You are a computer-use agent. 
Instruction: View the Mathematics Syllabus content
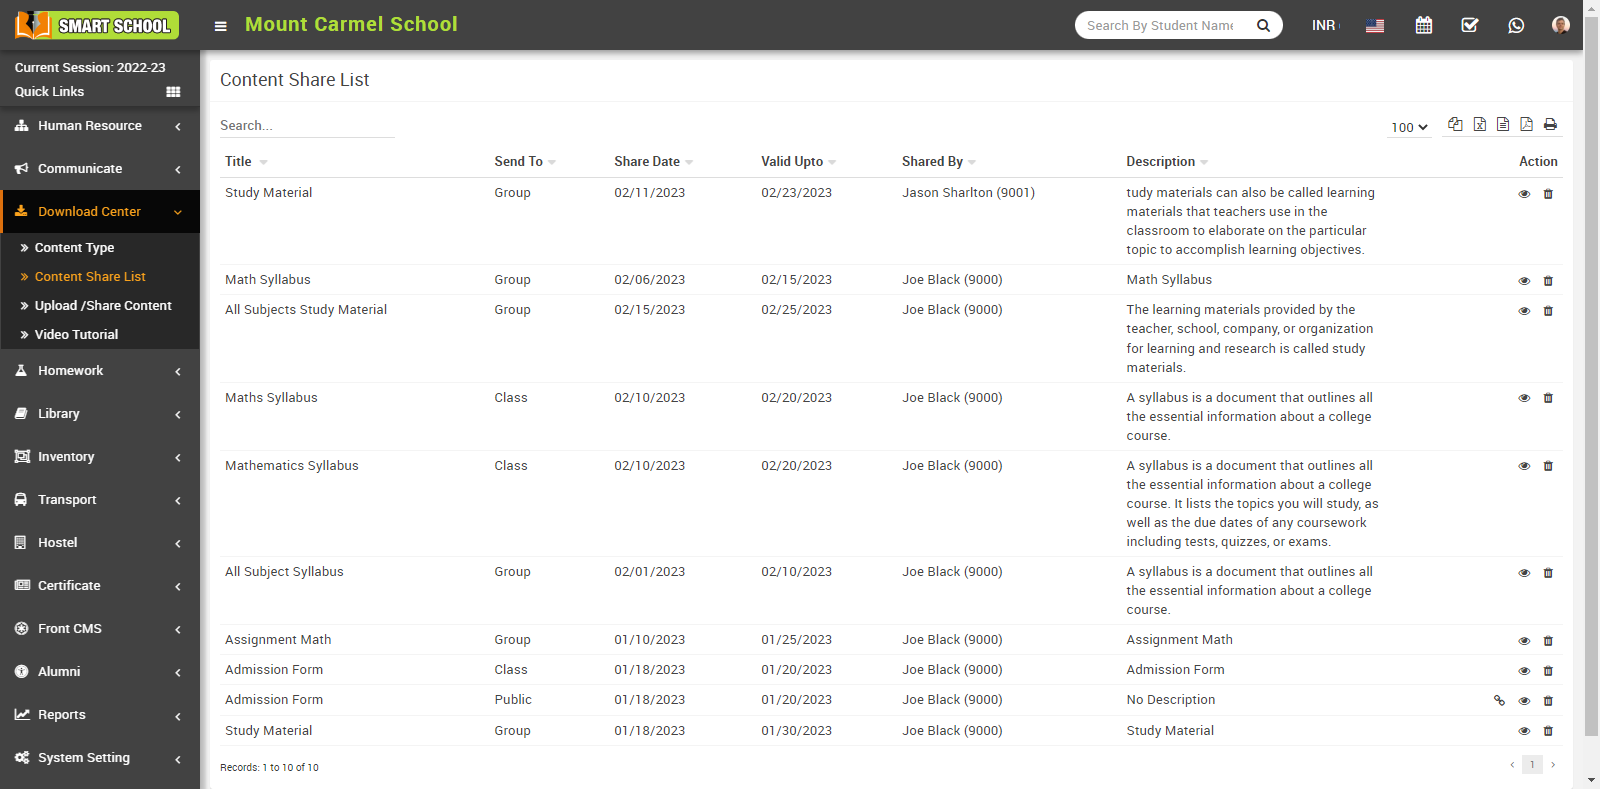pos(1524,466)
